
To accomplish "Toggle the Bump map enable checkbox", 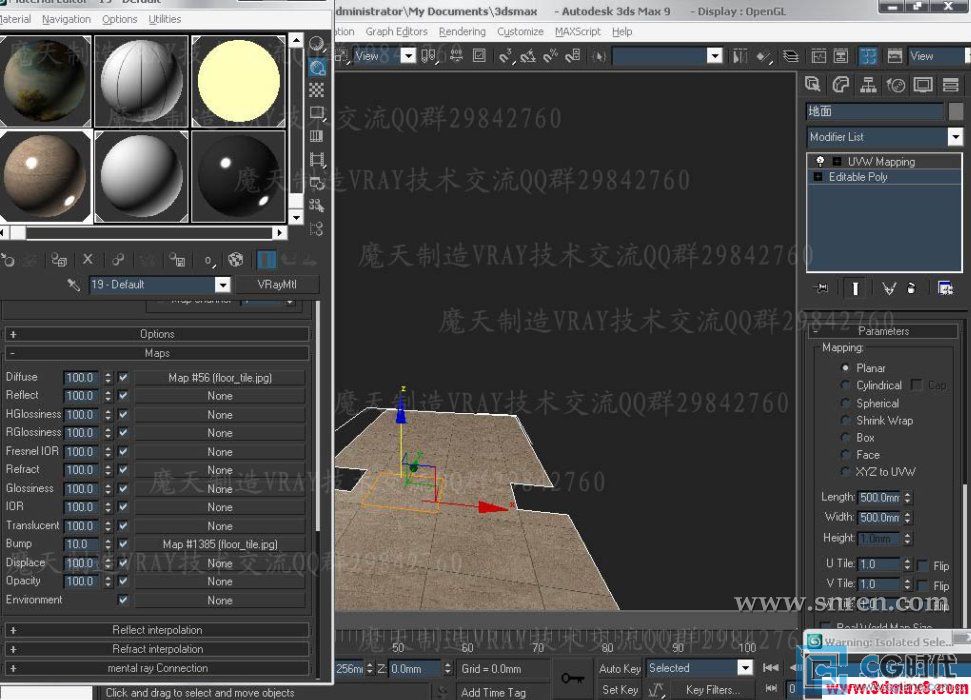I will pos(123,544).
